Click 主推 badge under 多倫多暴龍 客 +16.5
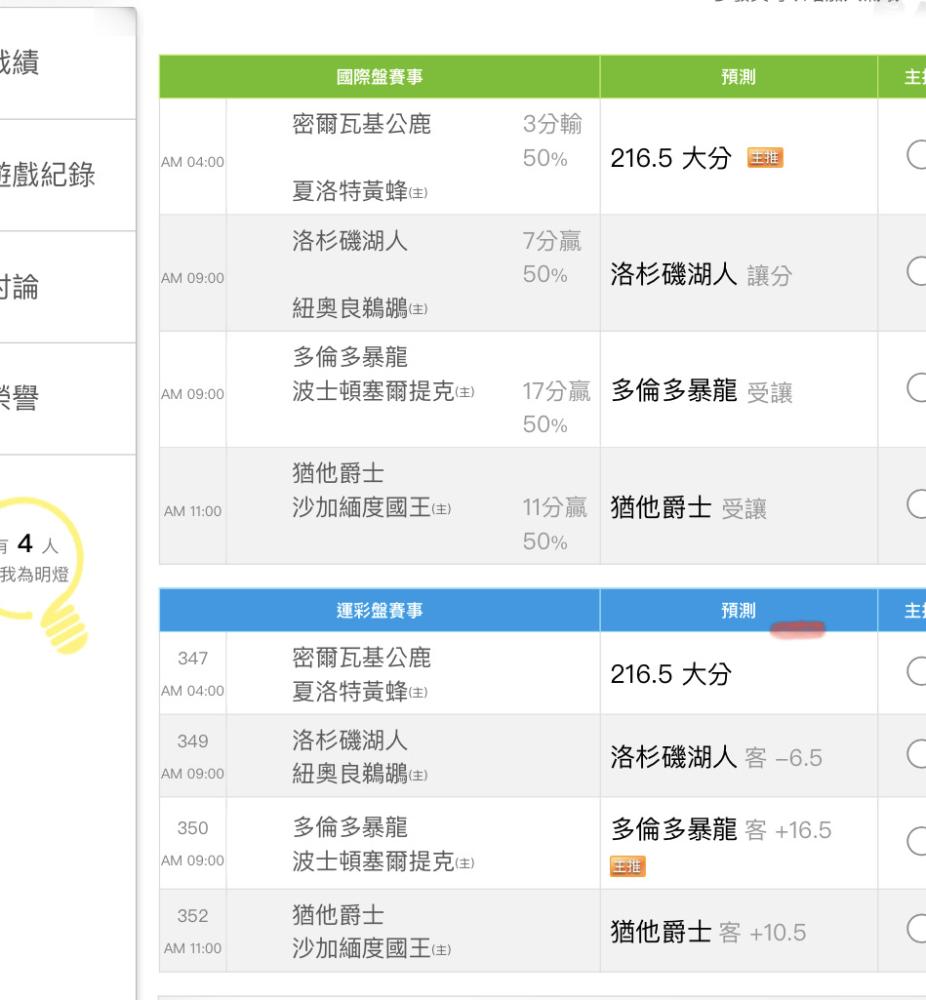This screenshot has width=926, height=1000. (628, 866)
